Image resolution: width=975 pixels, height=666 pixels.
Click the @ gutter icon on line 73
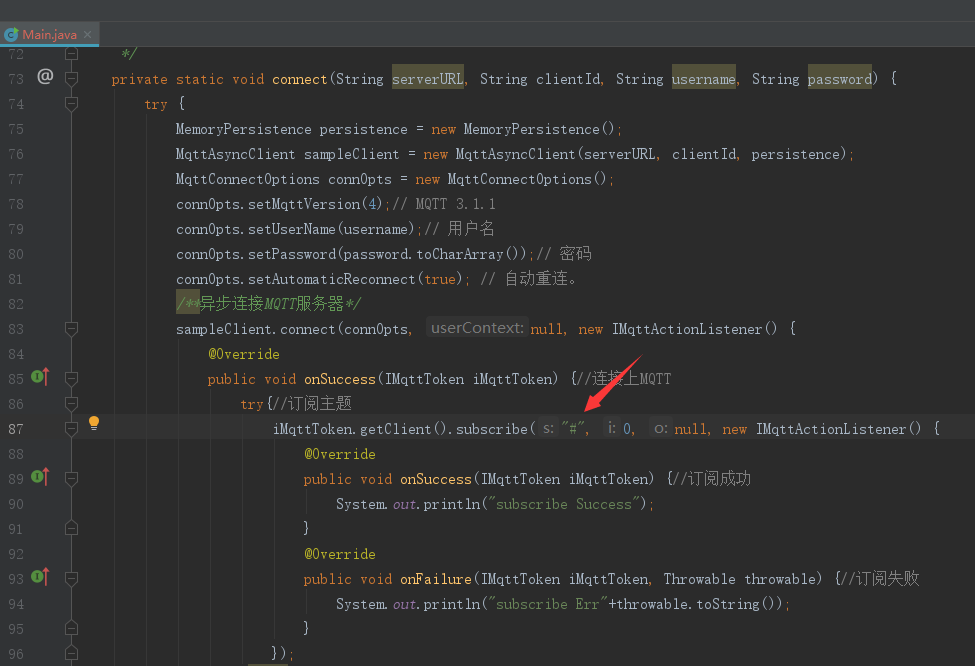click(45, 76)
